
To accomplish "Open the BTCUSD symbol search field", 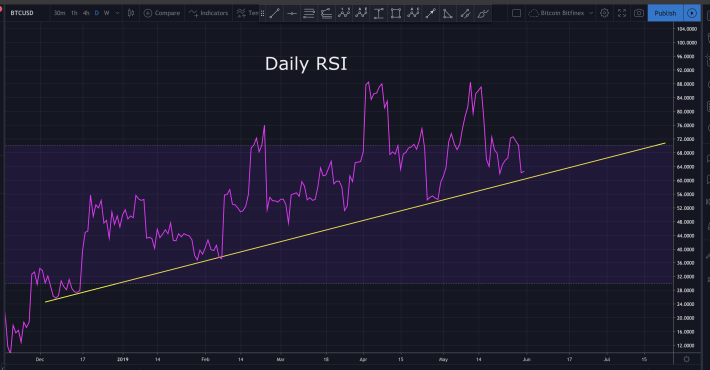I will point(22,13).
